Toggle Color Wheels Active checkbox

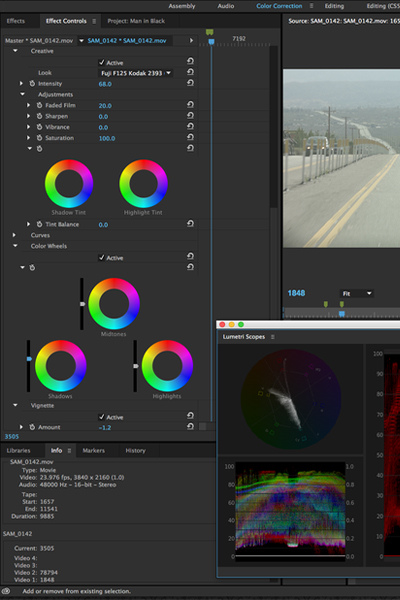102,258
